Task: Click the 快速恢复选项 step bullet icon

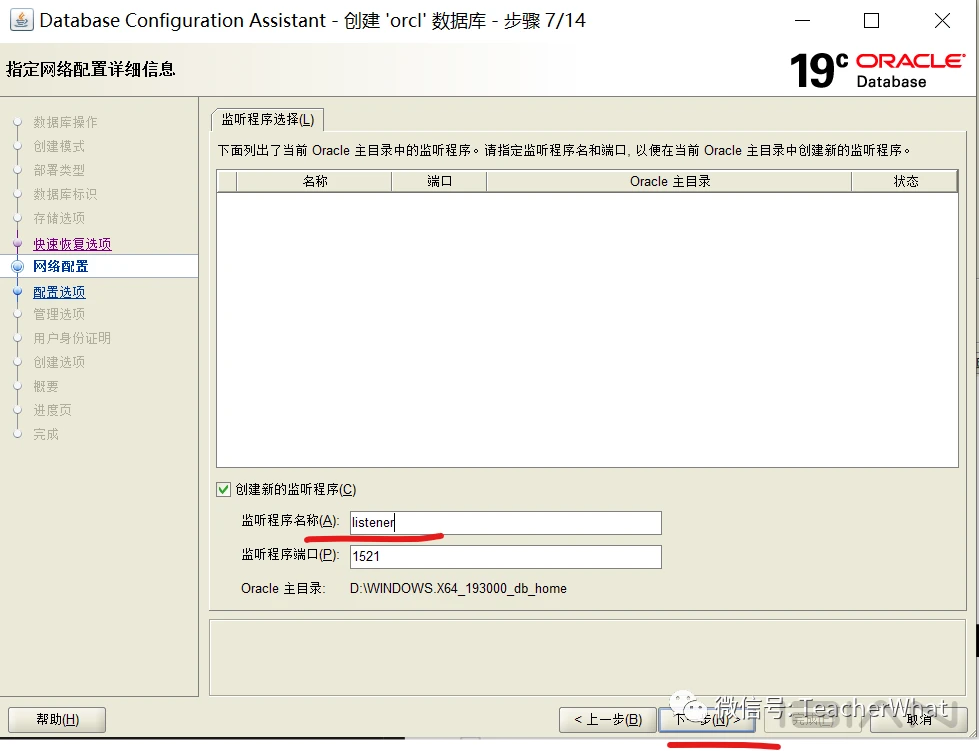Action: [17, 243]
